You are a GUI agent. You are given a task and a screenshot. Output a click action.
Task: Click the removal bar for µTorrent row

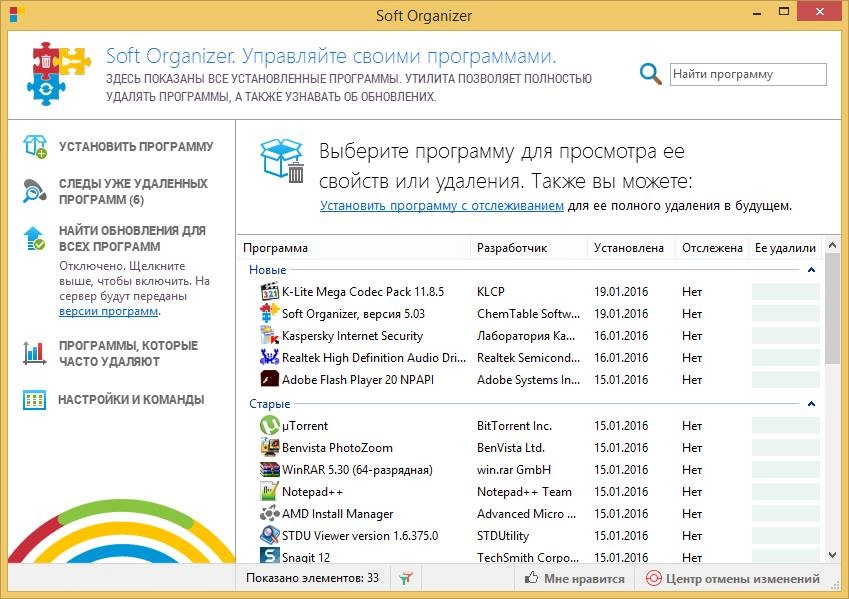786,426
